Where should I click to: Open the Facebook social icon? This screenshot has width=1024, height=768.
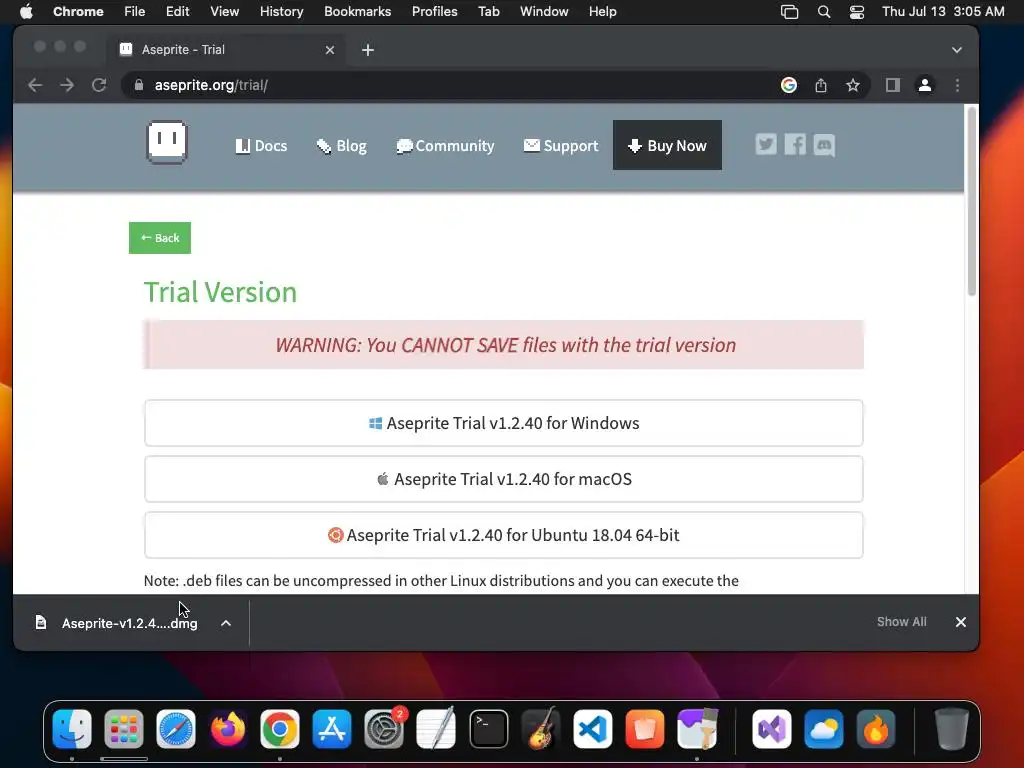[795, 144]
